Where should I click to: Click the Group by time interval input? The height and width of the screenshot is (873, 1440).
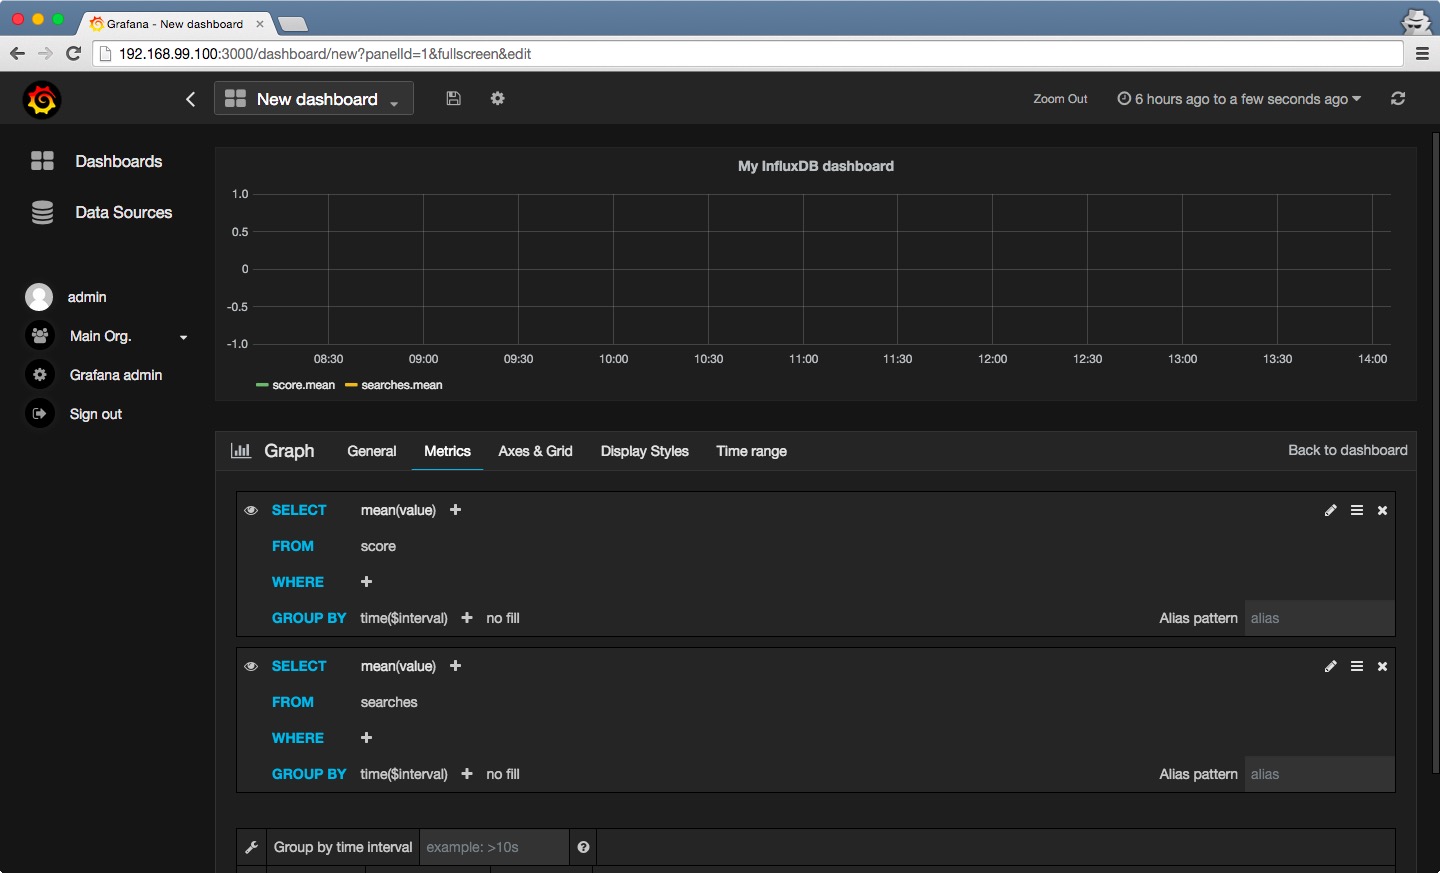click(x=494, y=847)
